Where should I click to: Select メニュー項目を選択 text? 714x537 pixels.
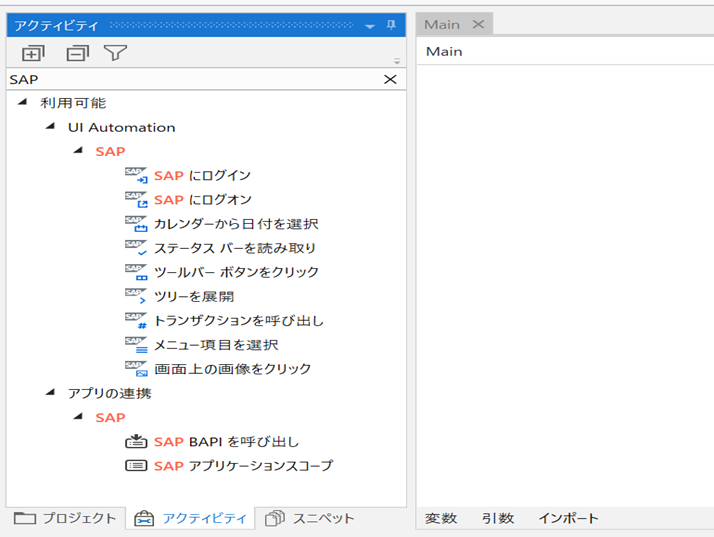(x=216, y=345)
